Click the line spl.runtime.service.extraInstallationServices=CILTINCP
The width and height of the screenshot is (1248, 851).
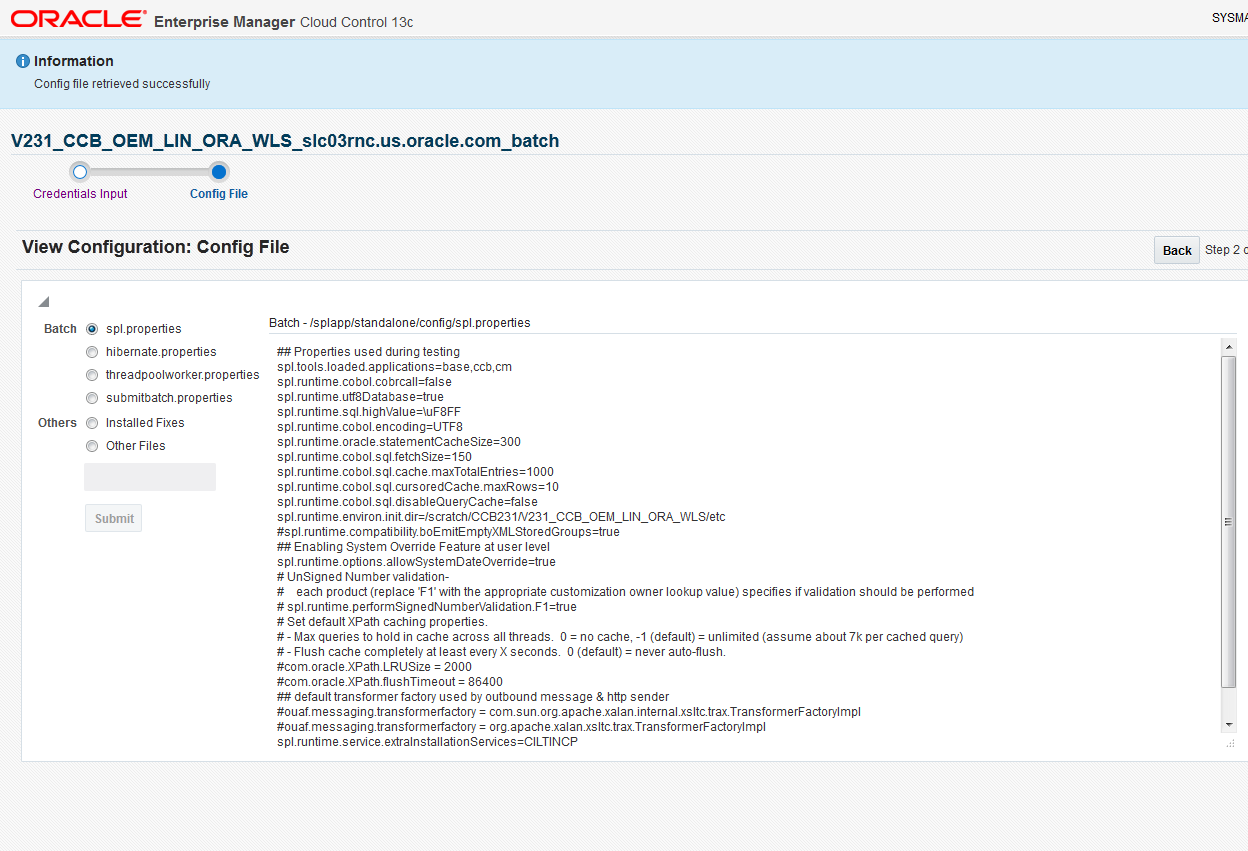click(x=427, y=742)
